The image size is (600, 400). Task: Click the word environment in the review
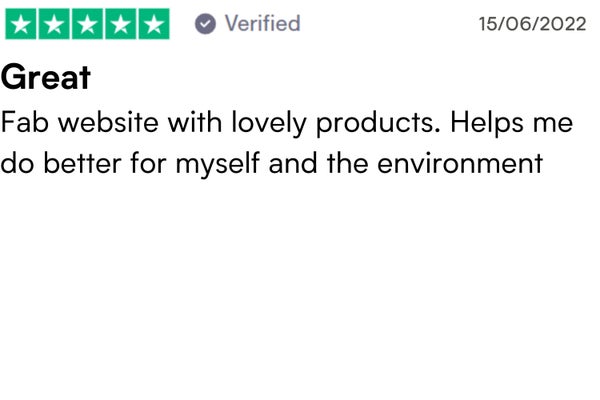(x=460, y=163)
